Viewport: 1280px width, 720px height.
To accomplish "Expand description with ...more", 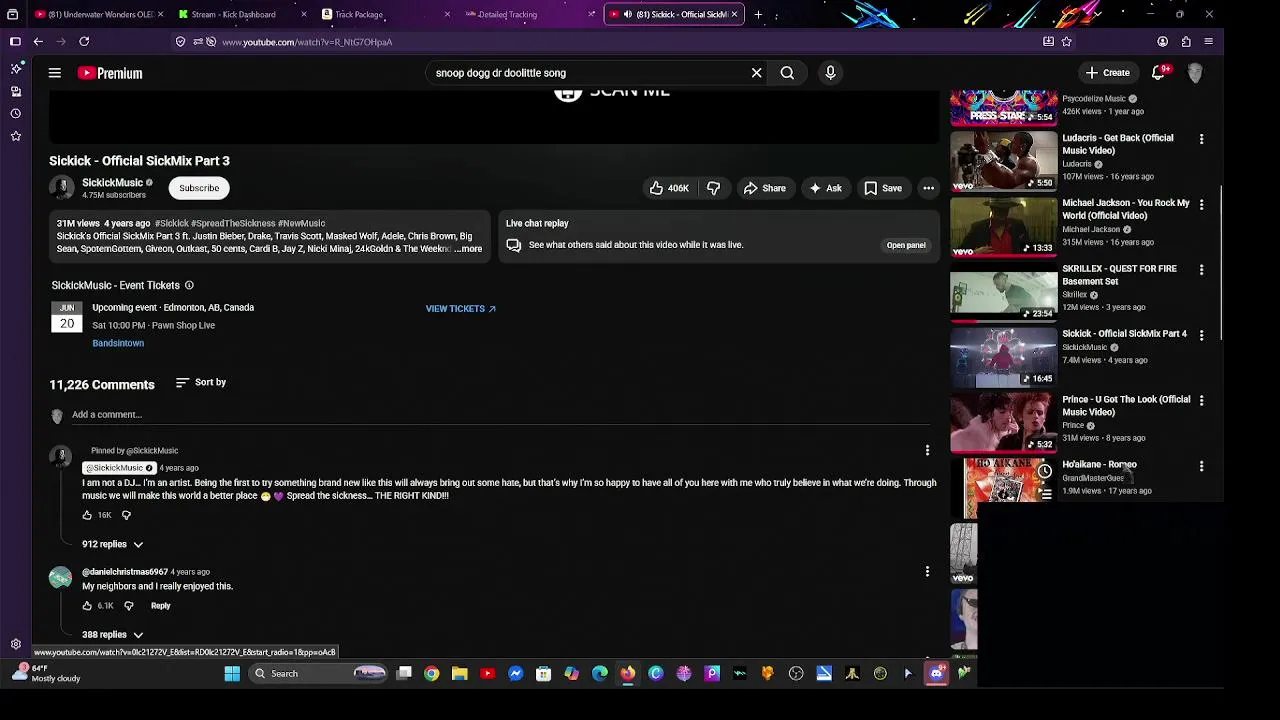I will pos(468,249).
